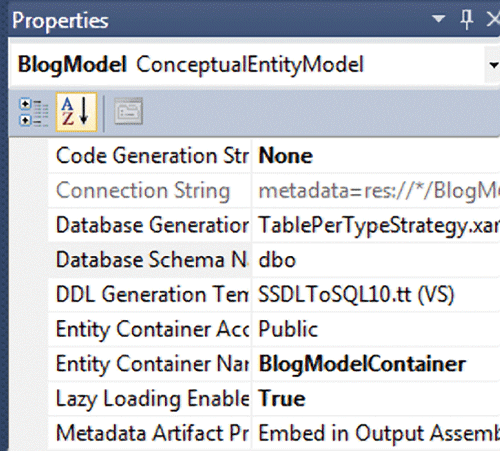Expand the BlogModel object selector dropdown
Viewport: 500px width, 451px height.
tap(493, 65)
